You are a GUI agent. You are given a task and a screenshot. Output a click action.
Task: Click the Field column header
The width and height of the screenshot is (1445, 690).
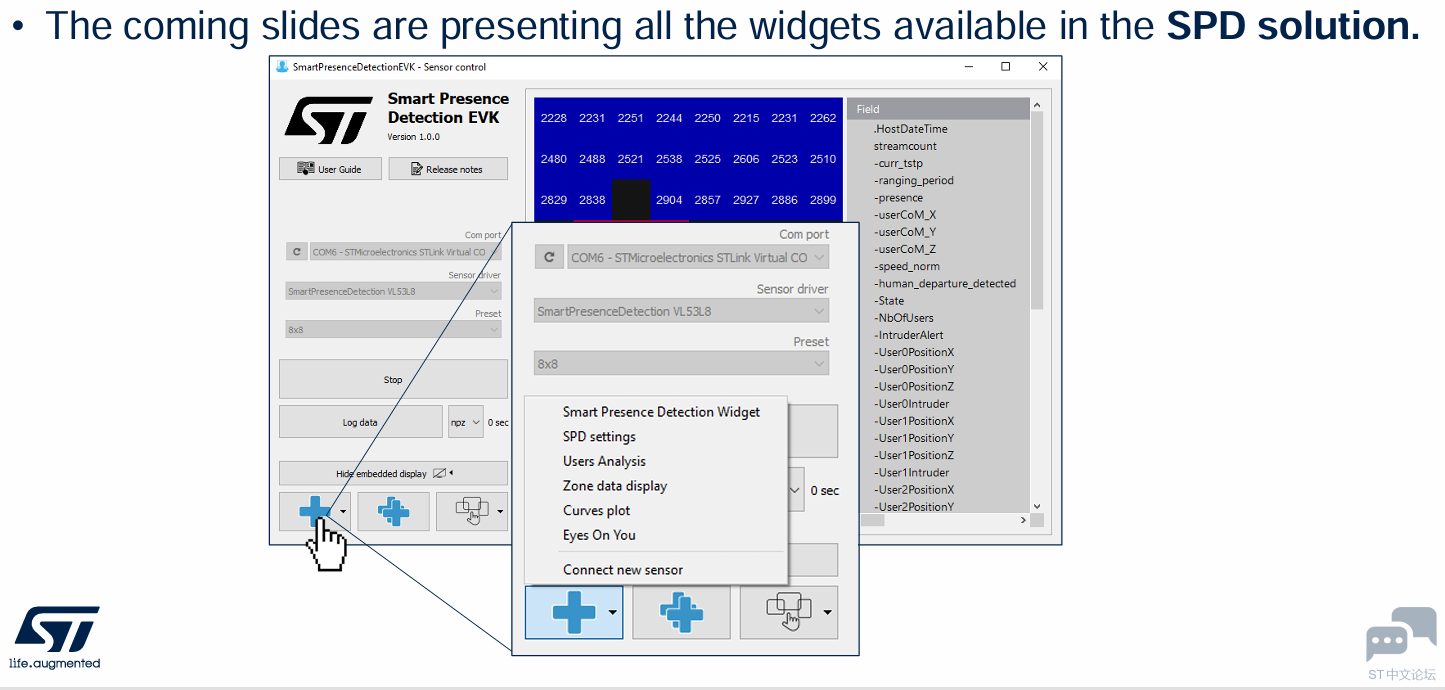coord(938,109)
